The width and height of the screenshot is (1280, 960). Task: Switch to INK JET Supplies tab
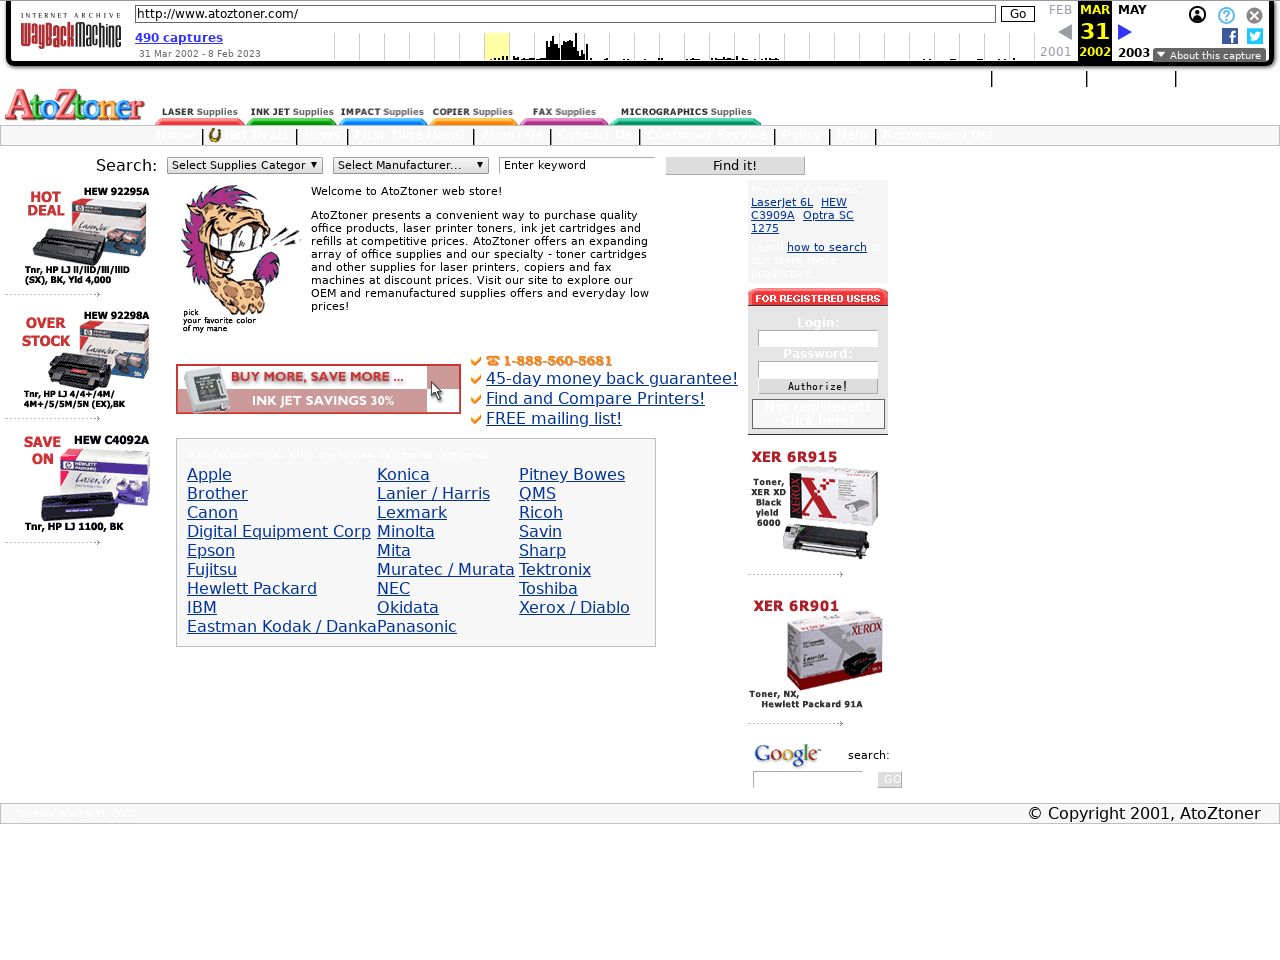292,113
